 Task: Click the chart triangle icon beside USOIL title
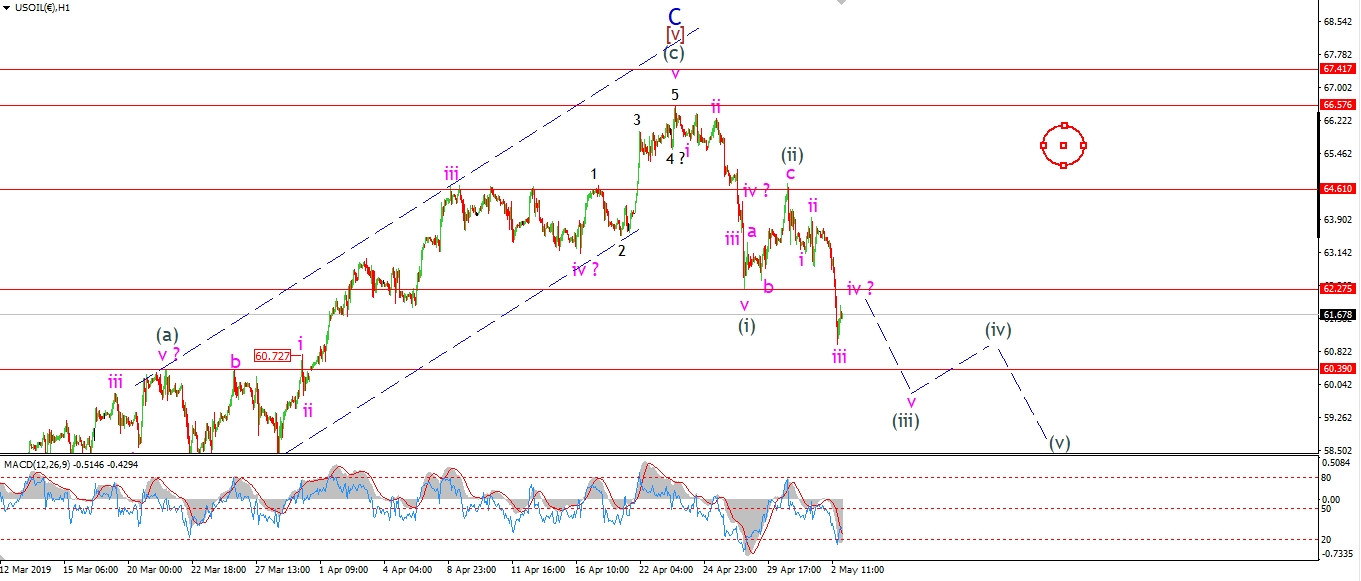point(6,7)
